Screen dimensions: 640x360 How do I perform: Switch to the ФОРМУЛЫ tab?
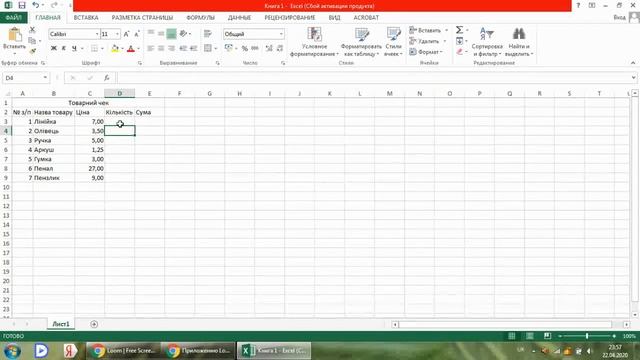[200, 18]
